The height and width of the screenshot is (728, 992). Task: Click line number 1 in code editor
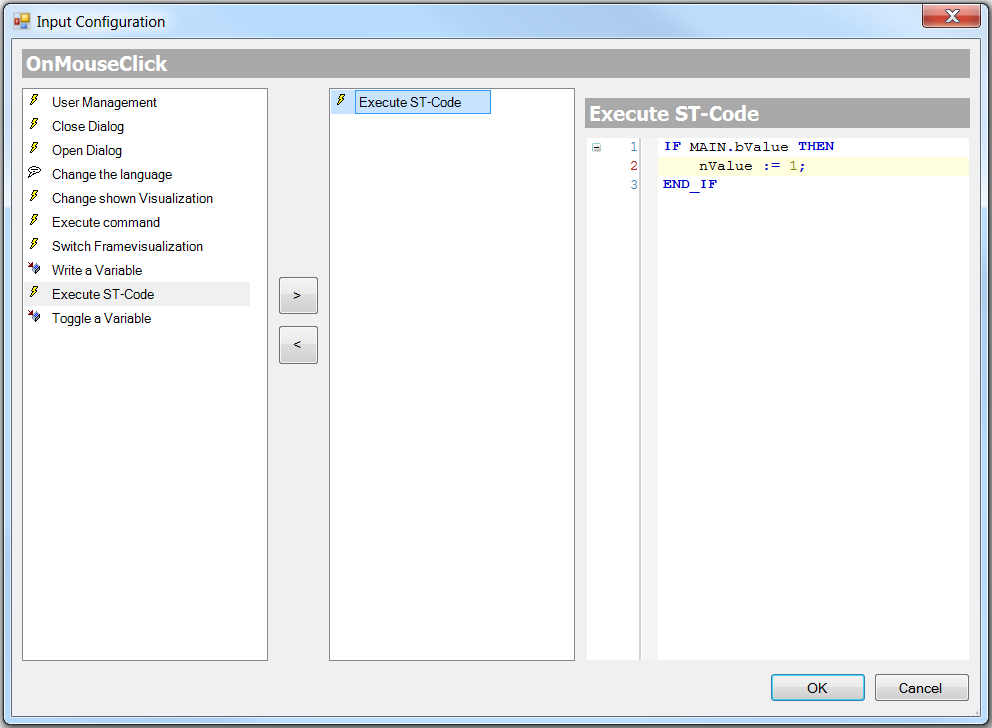click(x=633, y=147)
